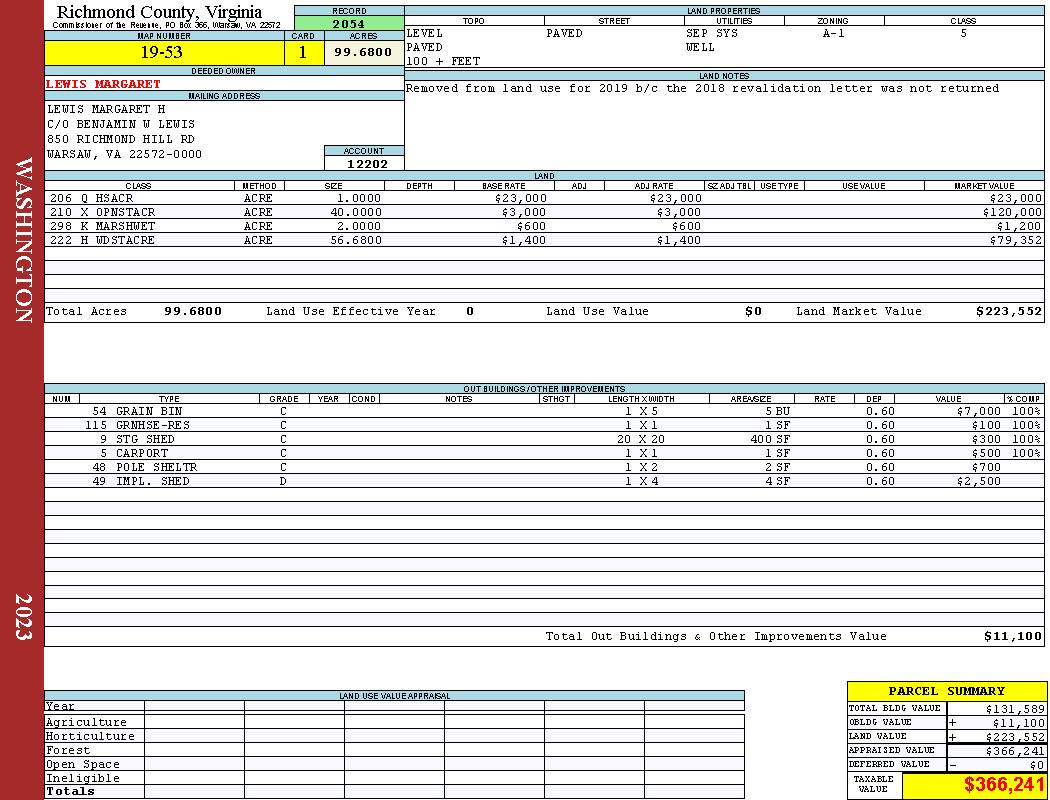Select GRNHSE-RES outbuilding type
This screenshot has height=800, width=1050.
[x=153, y=425]
